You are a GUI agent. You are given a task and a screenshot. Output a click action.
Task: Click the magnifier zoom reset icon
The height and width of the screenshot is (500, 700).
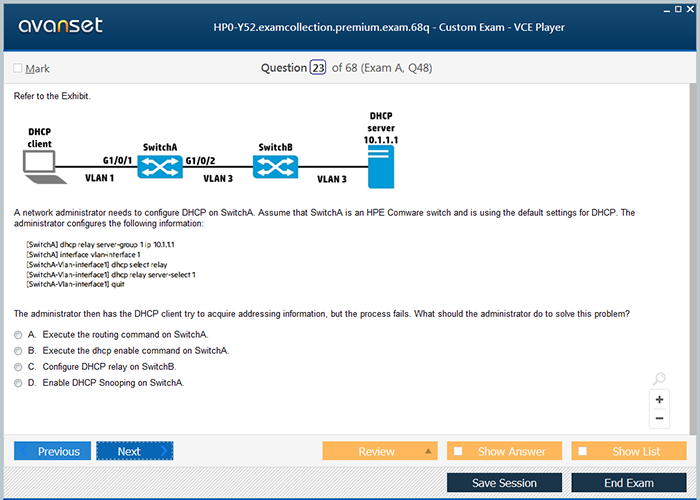[659, 379]
